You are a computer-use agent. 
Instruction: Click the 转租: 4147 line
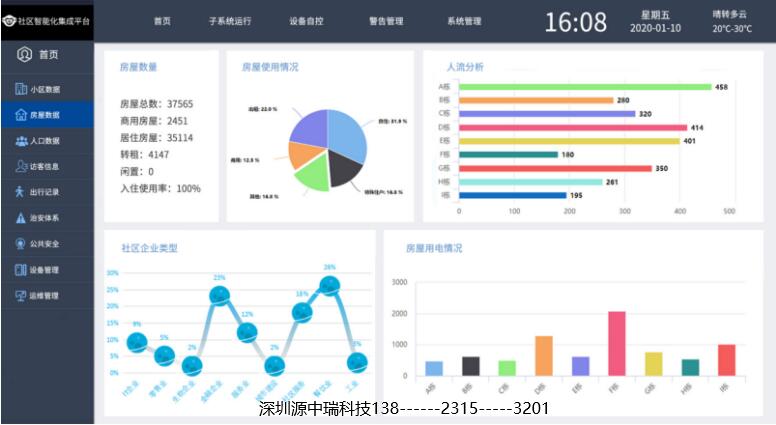[145, 154]
